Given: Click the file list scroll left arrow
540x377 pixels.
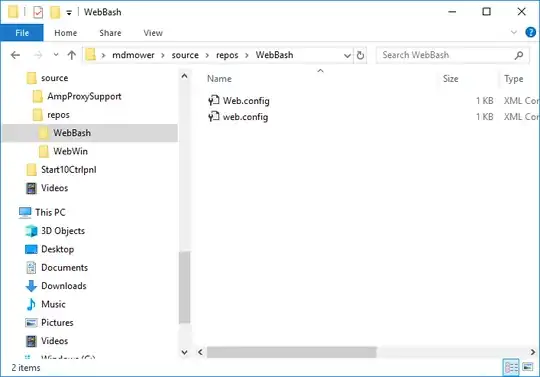Looking at the screenshot, I should (x=200, y=352).
